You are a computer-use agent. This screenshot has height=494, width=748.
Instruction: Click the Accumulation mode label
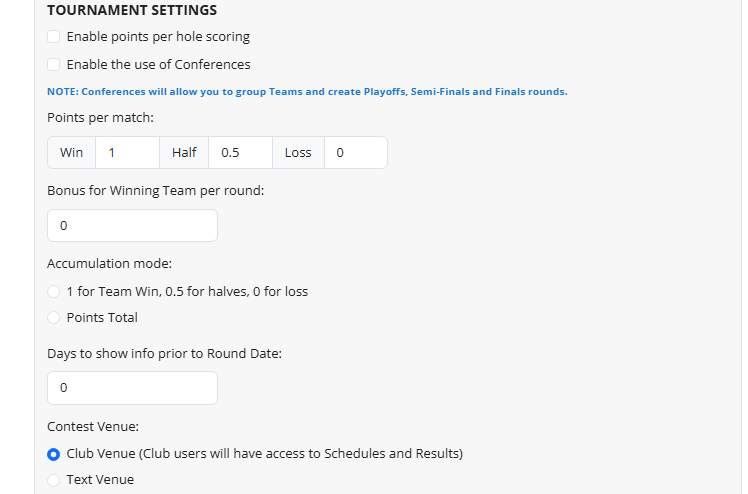109,264
